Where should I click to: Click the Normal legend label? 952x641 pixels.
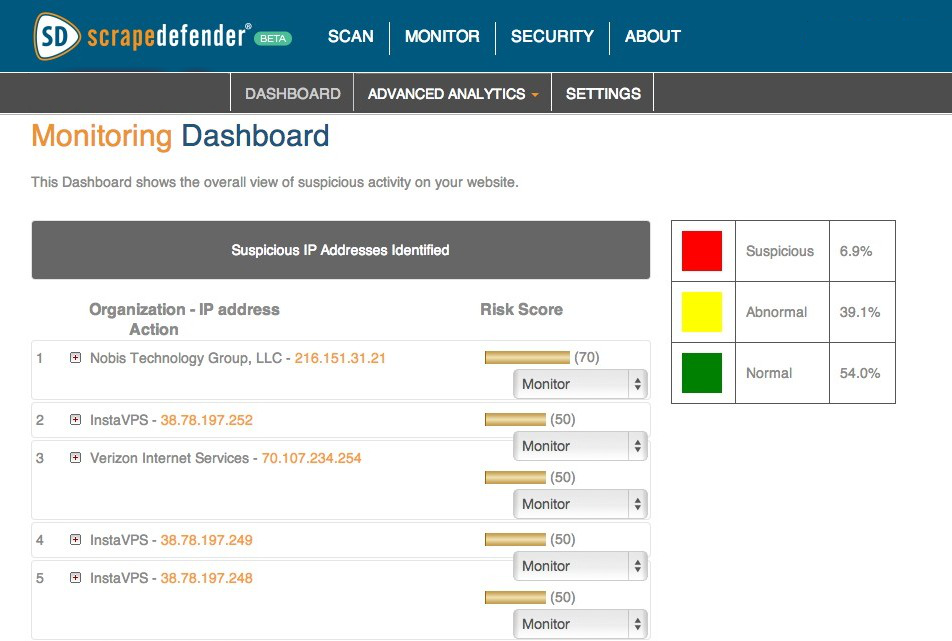click(769, 373)
